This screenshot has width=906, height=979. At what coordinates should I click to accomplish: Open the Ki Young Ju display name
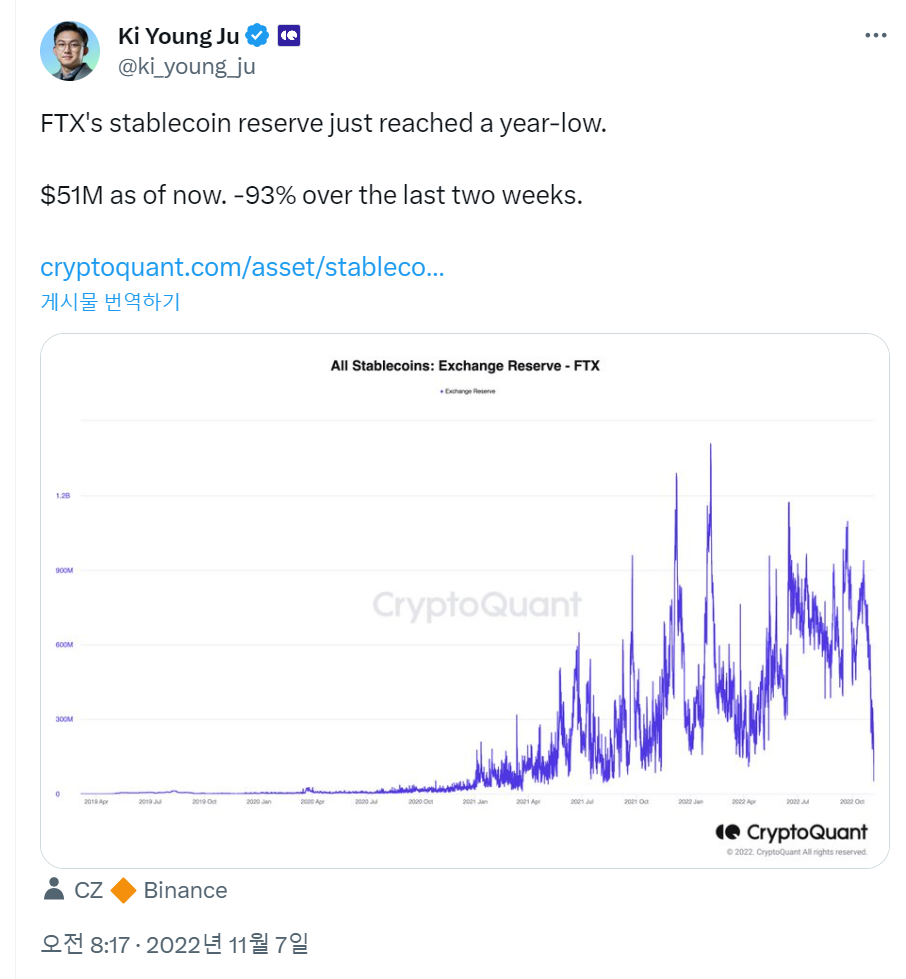(x=178, y=37)
